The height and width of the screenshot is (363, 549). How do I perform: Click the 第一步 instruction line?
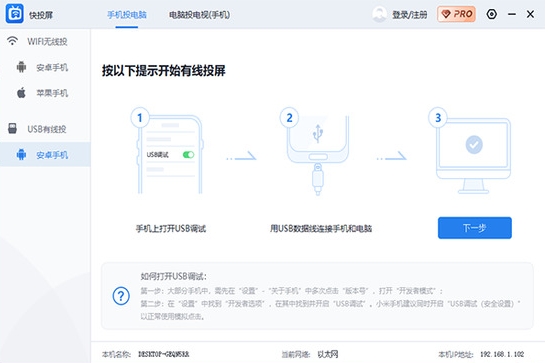coord(292,291)
